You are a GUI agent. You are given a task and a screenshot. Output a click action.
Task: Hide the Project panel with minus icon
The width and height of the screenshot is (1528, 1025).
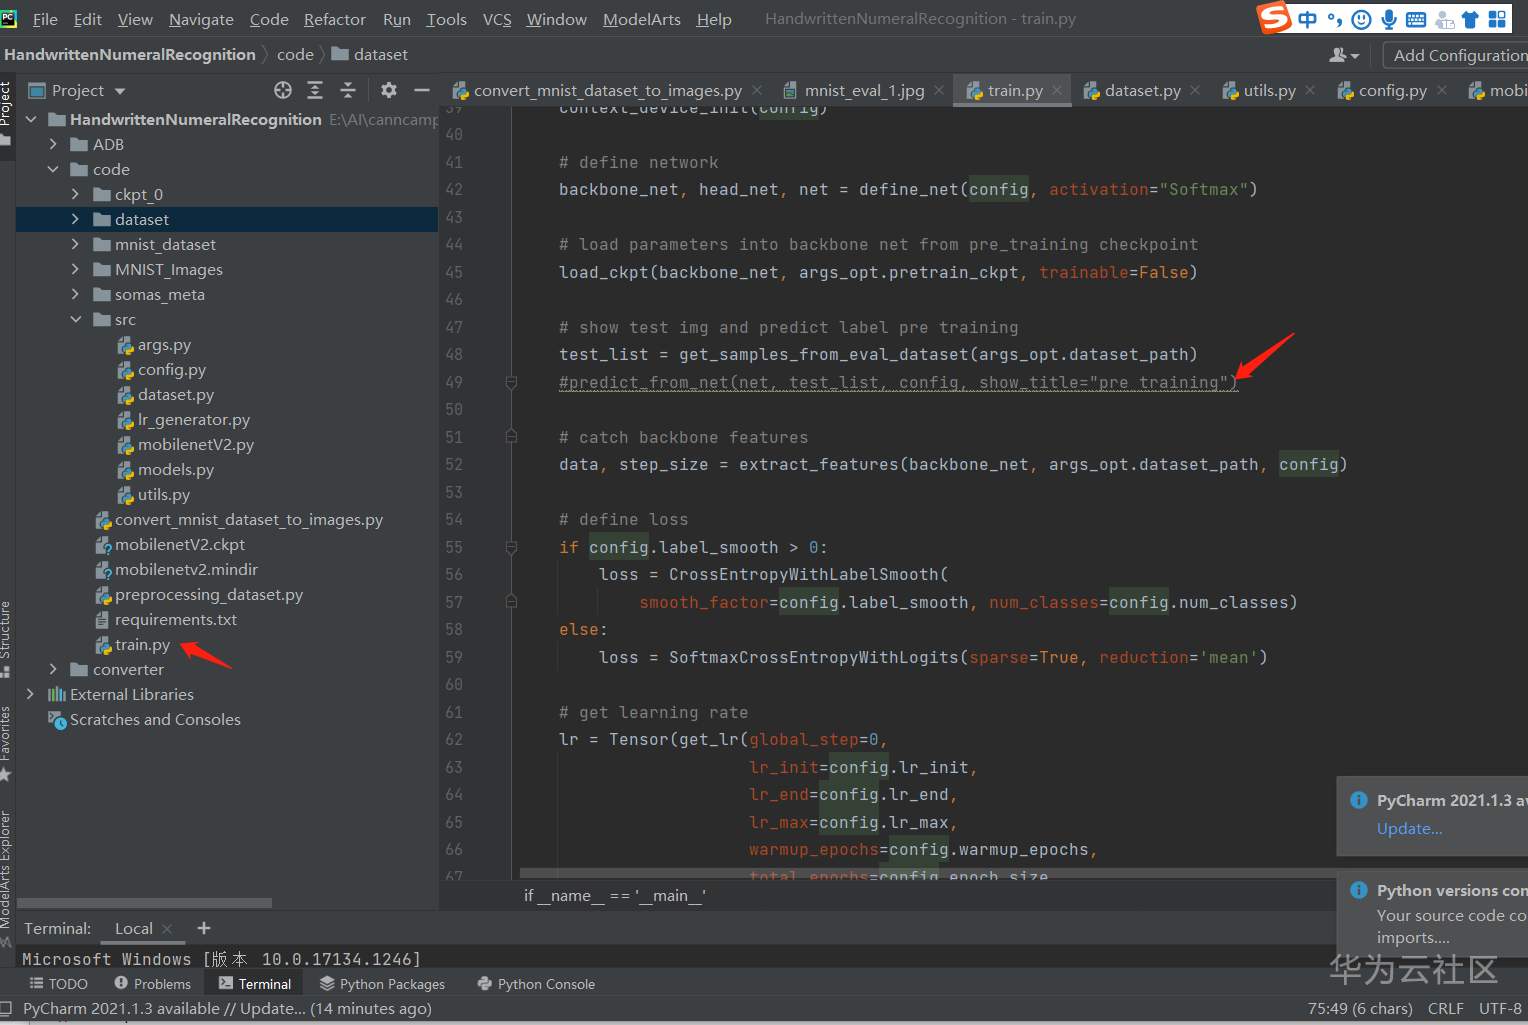422,91
